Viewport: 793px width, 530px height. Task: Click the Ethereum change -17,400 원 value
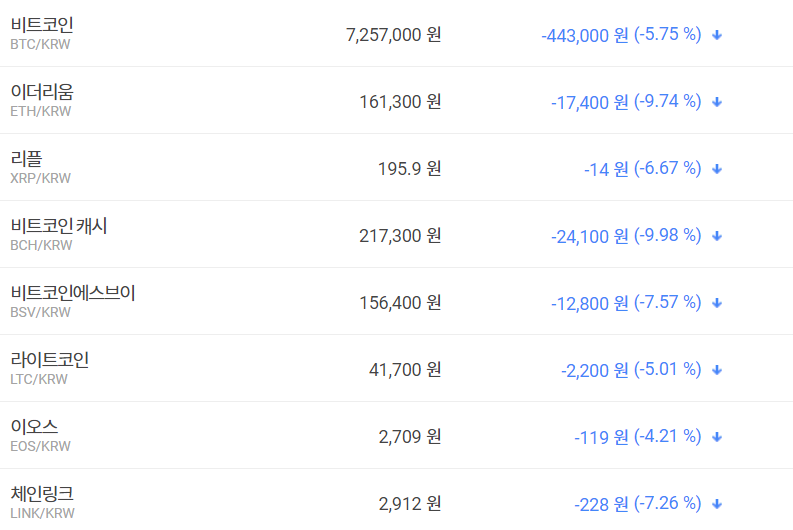pyautogui.click(x=590, y=102)
